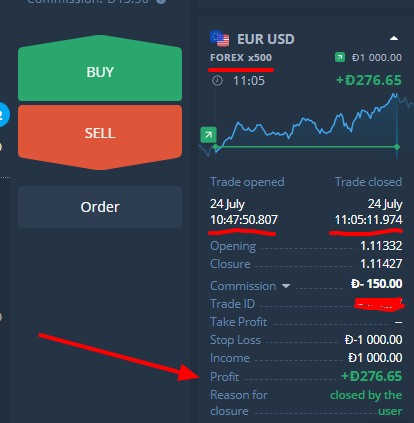The height and width of the screenshot is (423, 414).
Task: Select the trade open point on chart
Action: pyautogui.click(x=216, y=147)
